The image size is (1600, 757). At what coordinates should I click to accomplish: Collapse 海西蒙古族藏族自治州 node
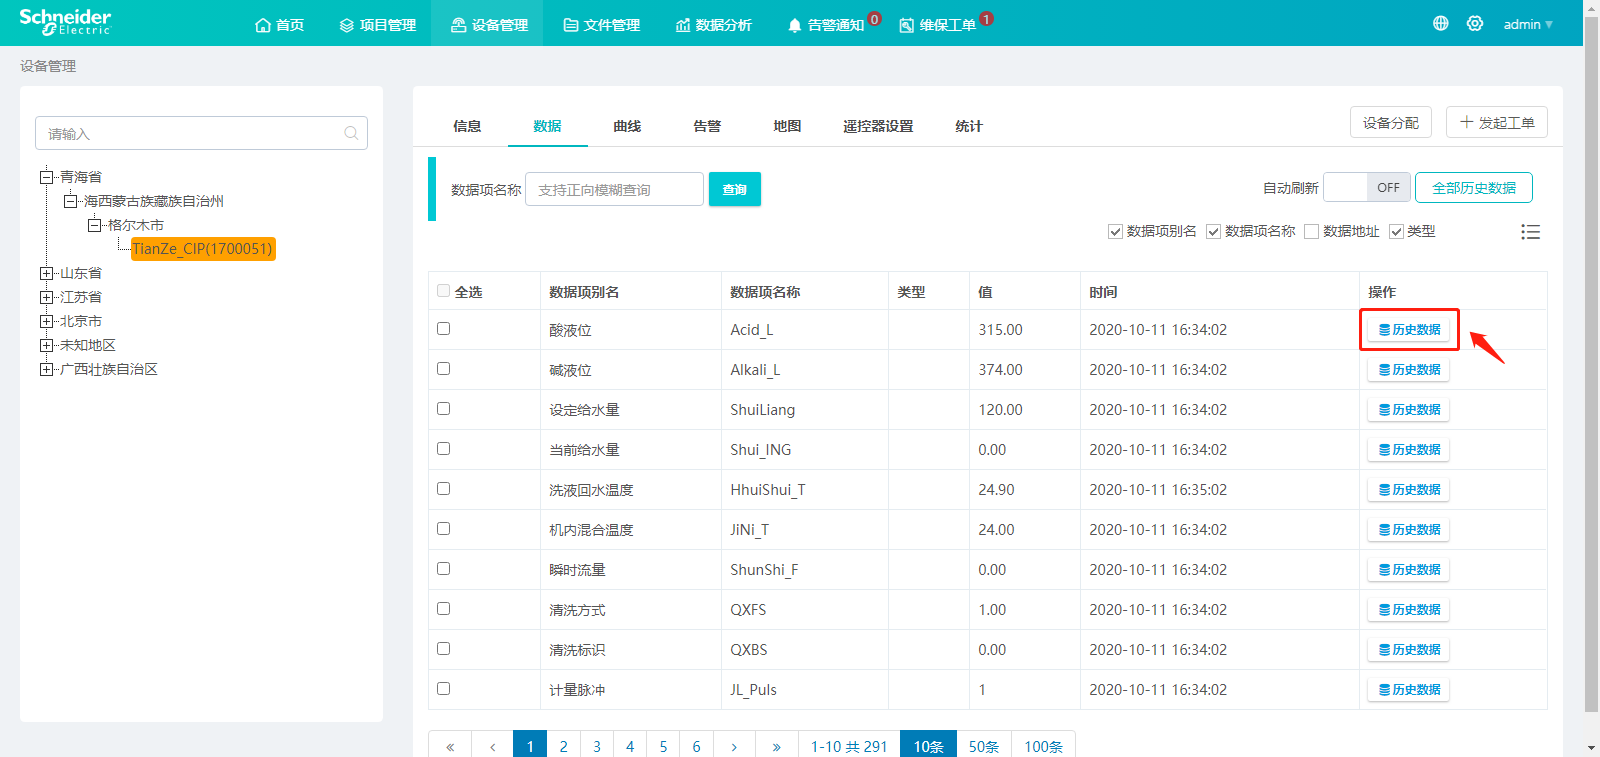pos(70,201)
